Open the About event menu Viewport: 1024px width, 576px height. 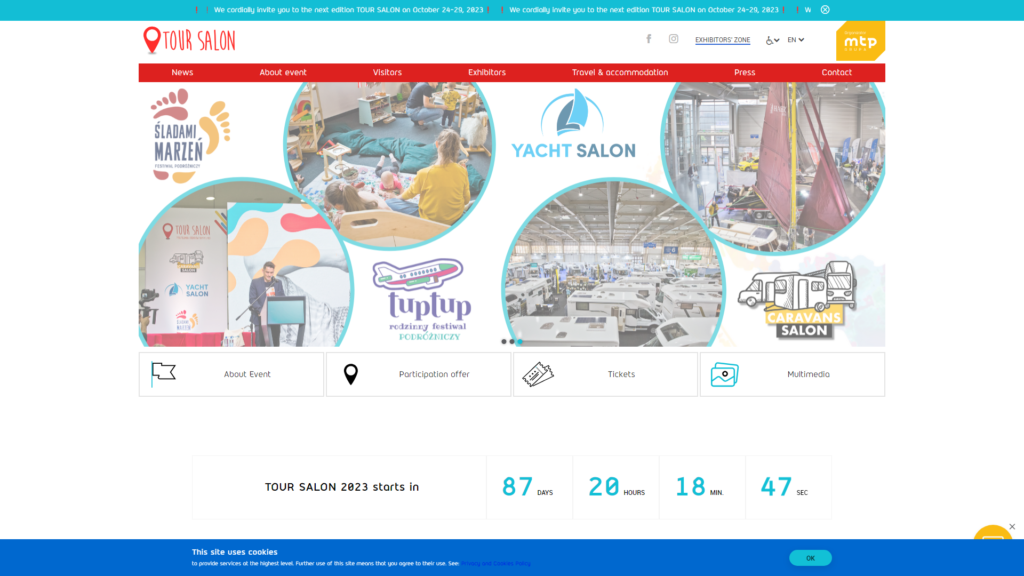(x=283, y=72)
